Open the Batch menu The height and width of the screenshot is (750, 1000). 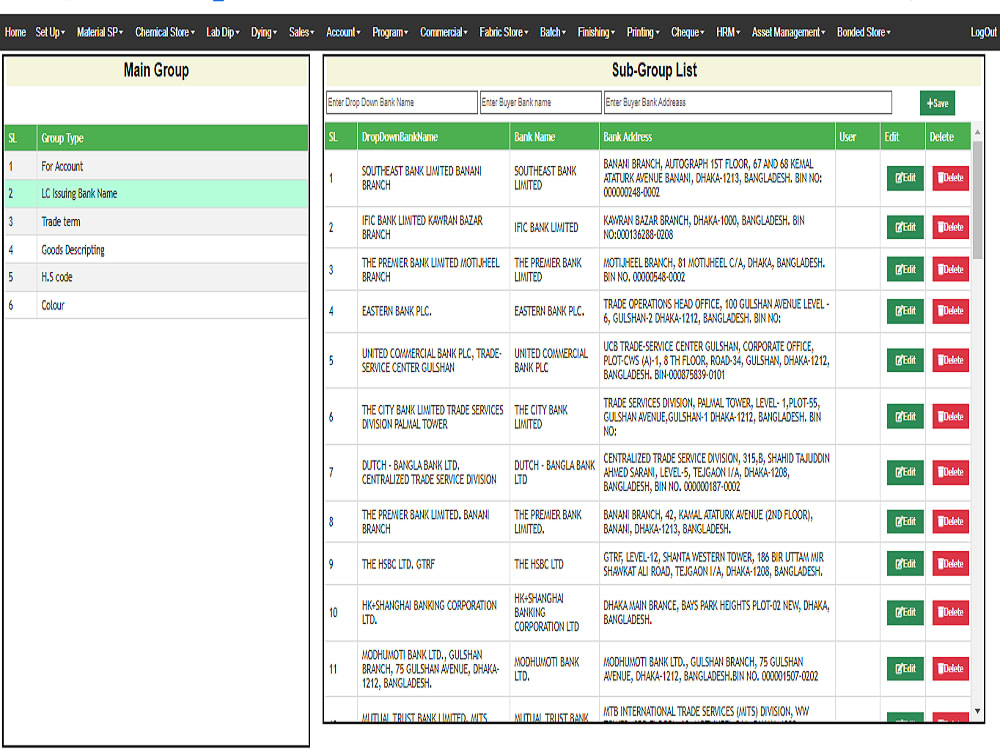(x=553, y=32)
